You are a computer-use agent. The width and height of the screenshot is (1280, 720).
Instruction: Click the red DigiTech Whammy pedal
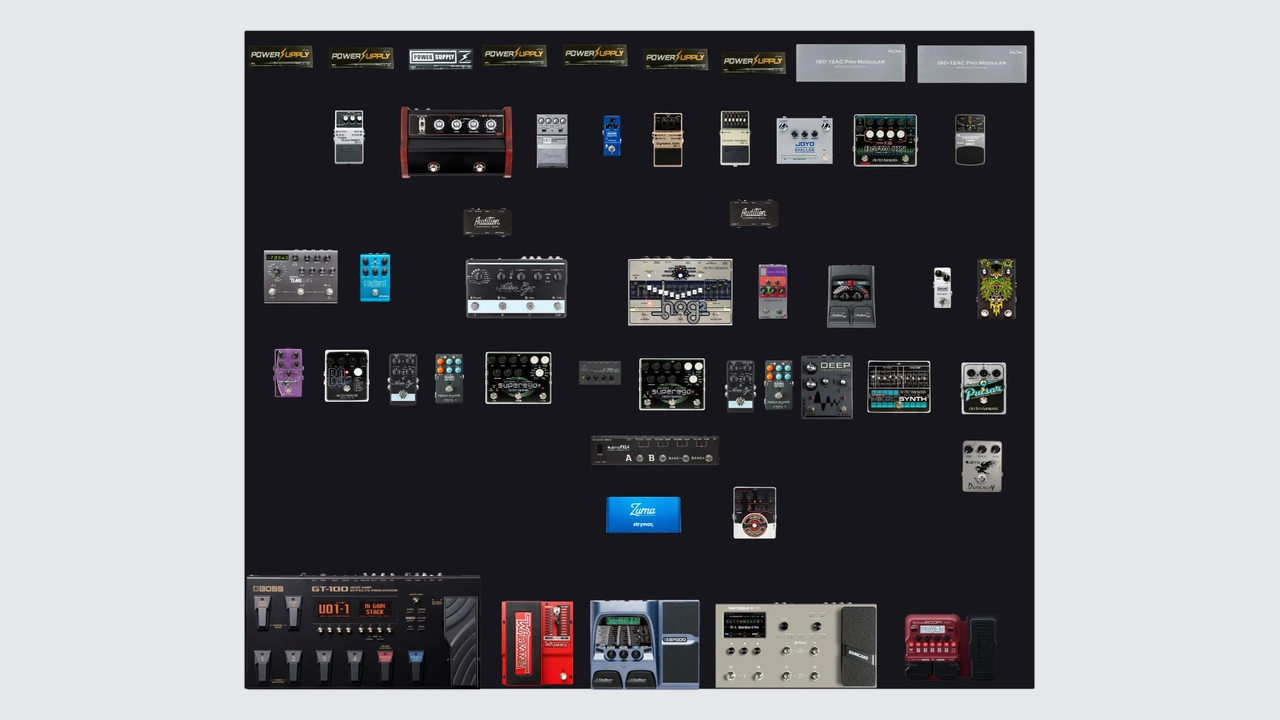[537, 643]
